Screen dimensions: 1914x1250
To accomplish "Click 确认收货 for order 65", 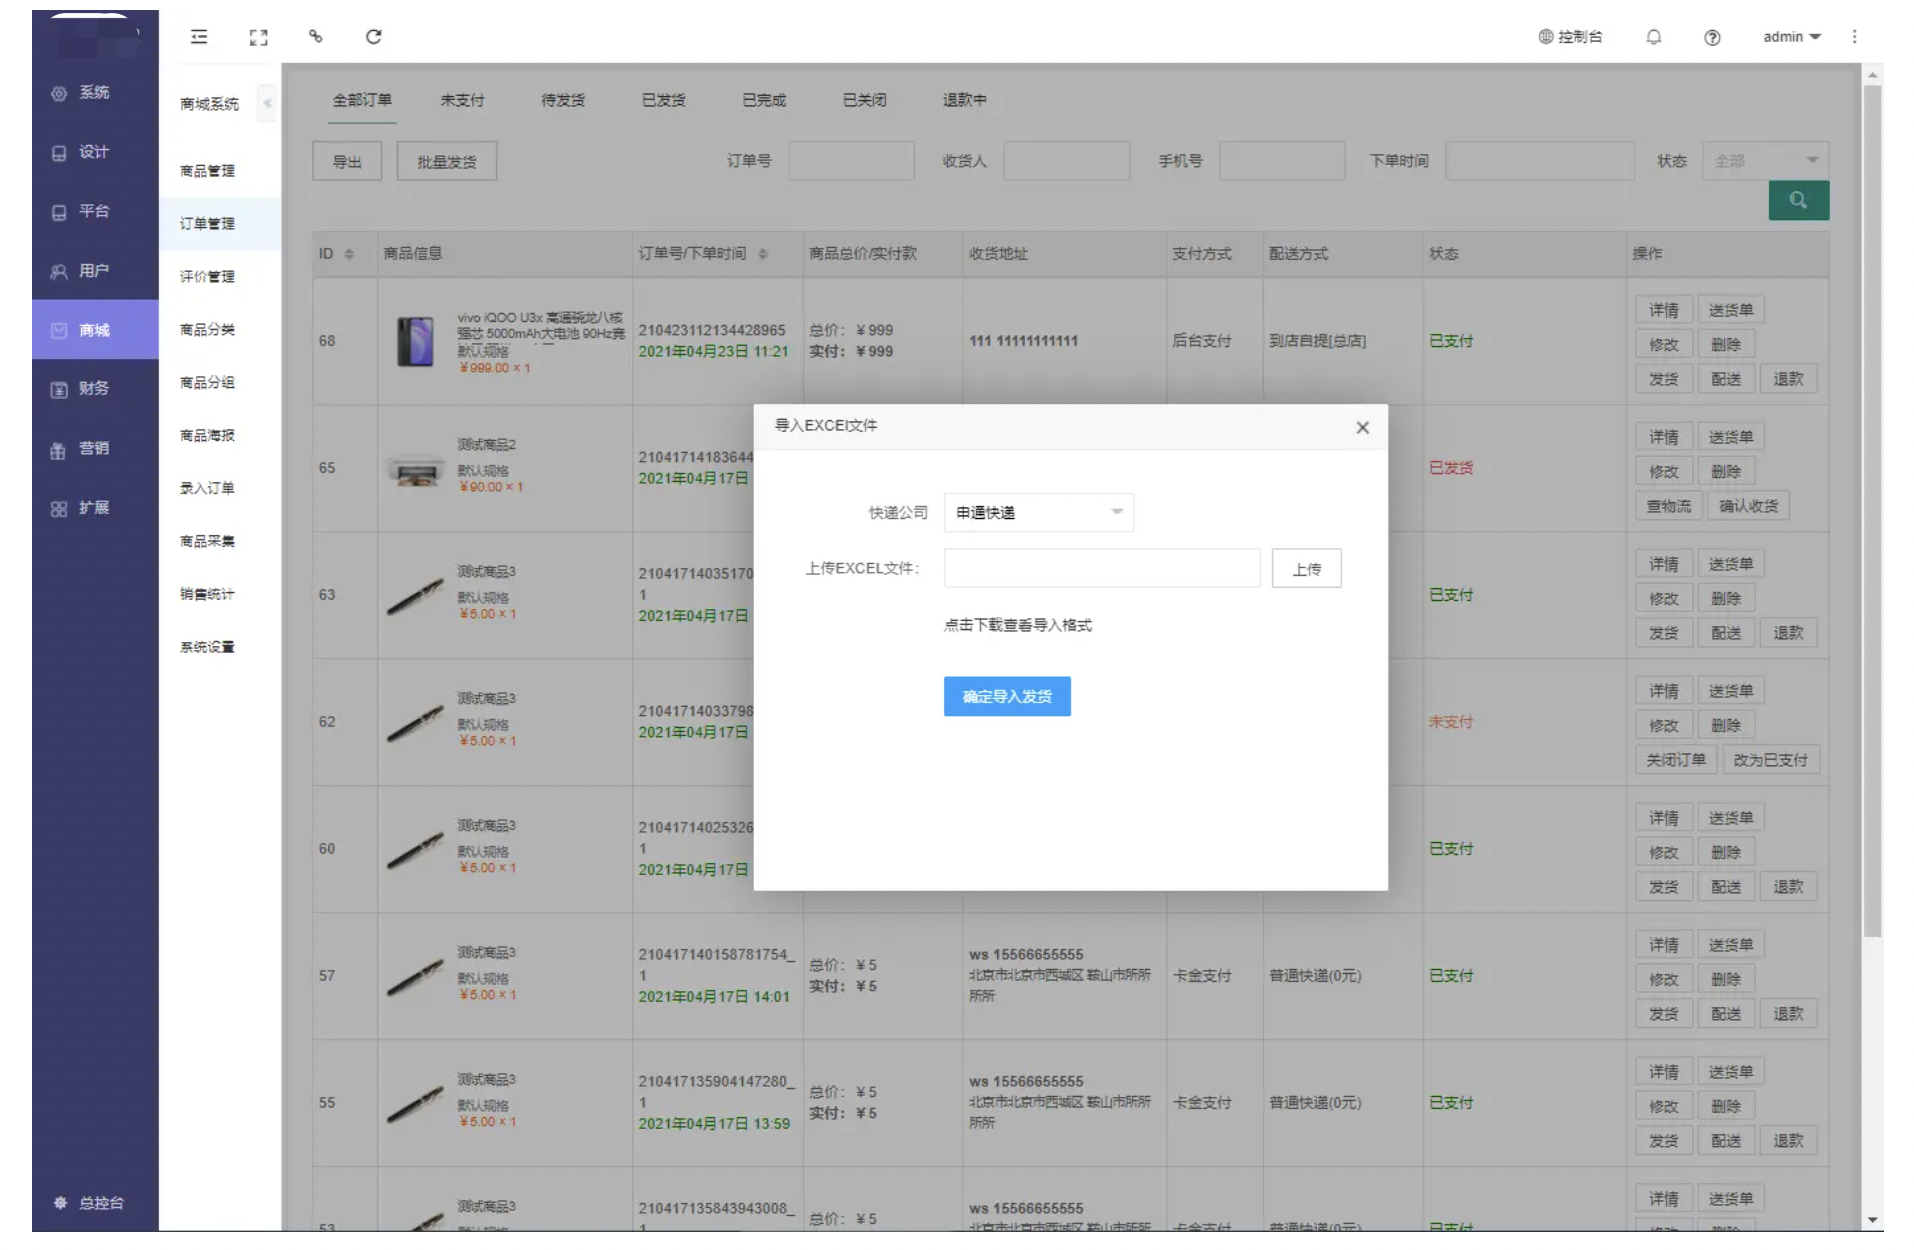I will pos(1748,506).
